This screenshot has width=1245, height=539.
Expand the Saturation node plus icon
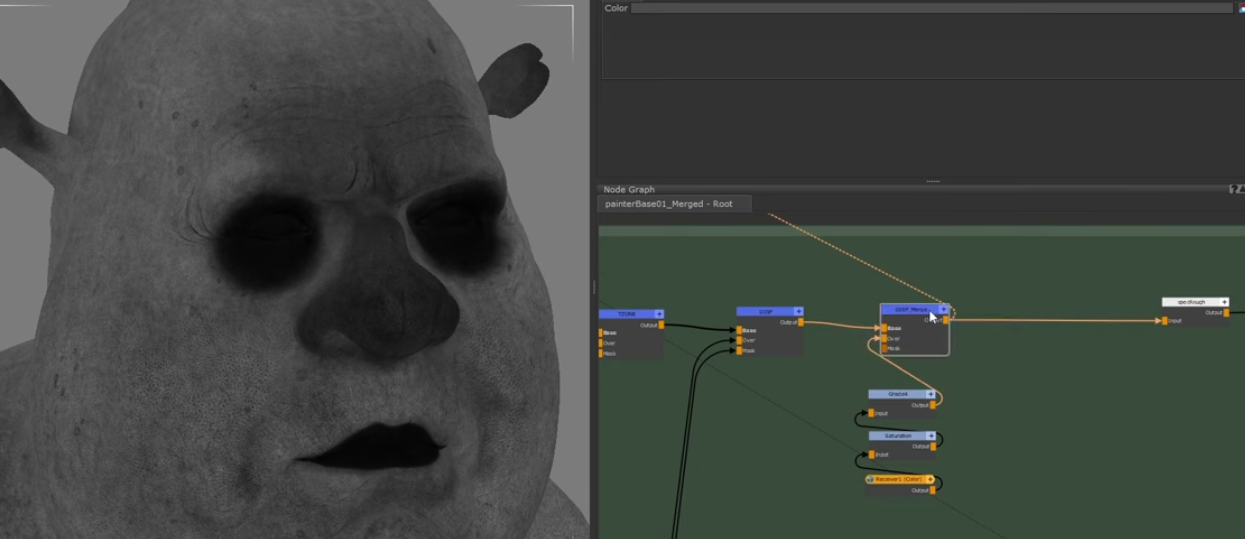(931, 436)
